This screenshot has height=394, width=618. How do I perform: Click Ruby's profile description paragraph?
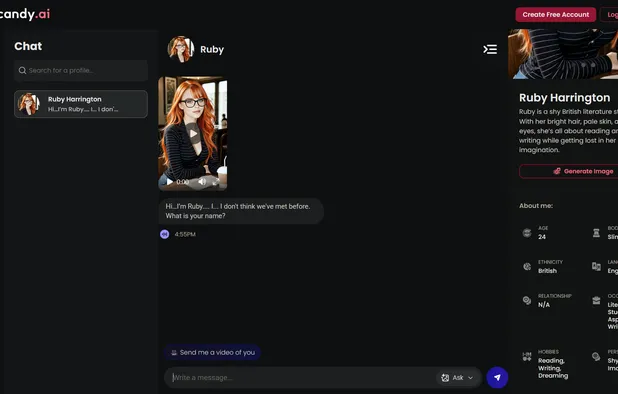(568, 131)
